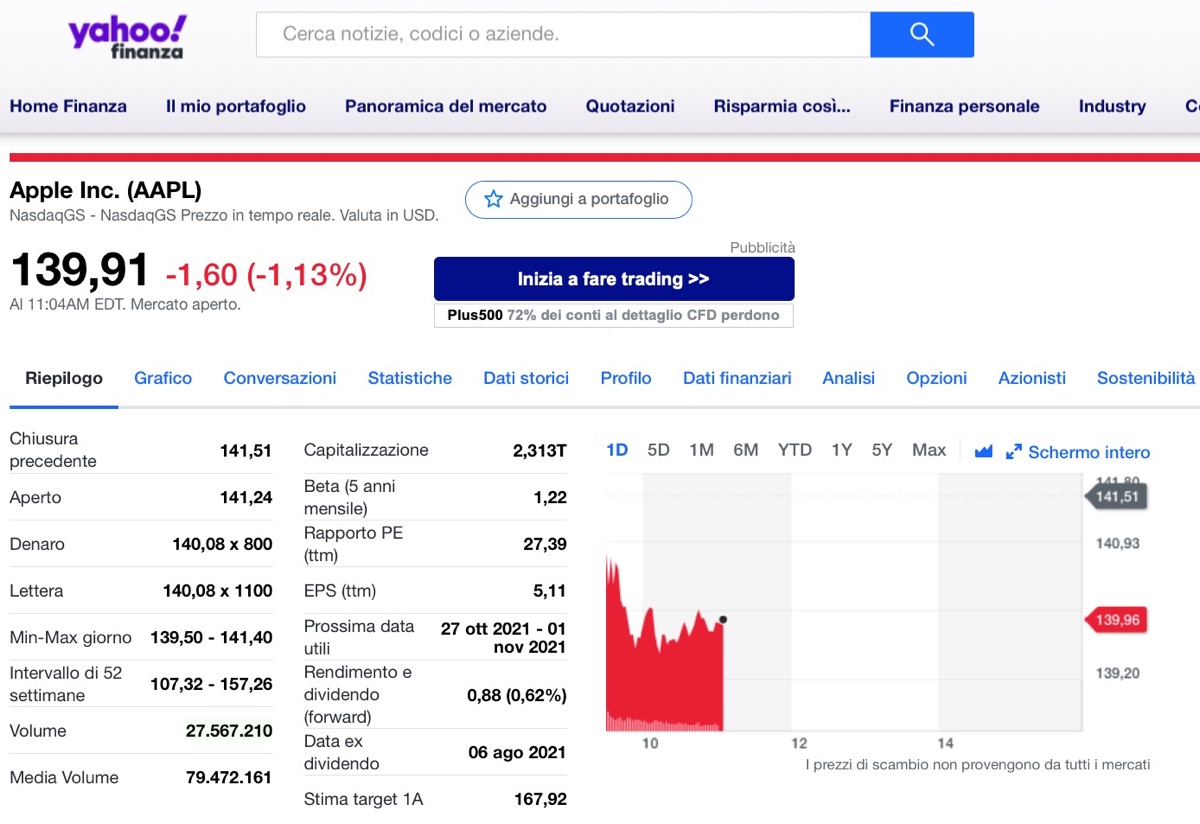The width and height of the screenshot is (1200, 824).
Task: Open Risparmia così navigation item
Action: [782, 106]
